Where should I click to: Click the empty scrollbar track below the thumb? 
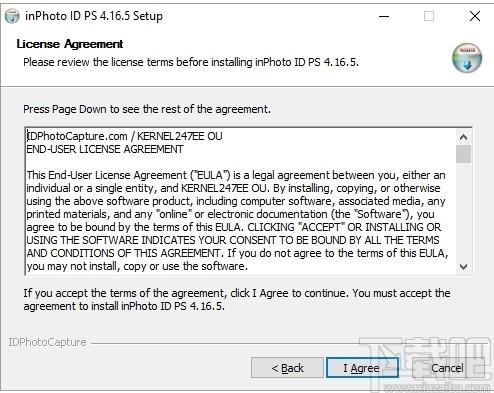click(x=463, y=211)
